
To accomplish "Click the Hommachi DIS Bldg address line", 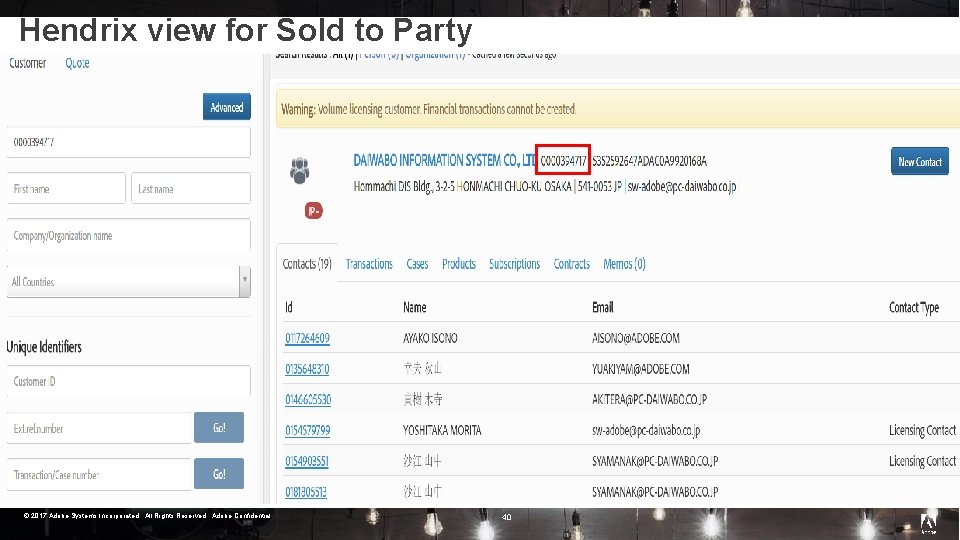I will (544, 186).
